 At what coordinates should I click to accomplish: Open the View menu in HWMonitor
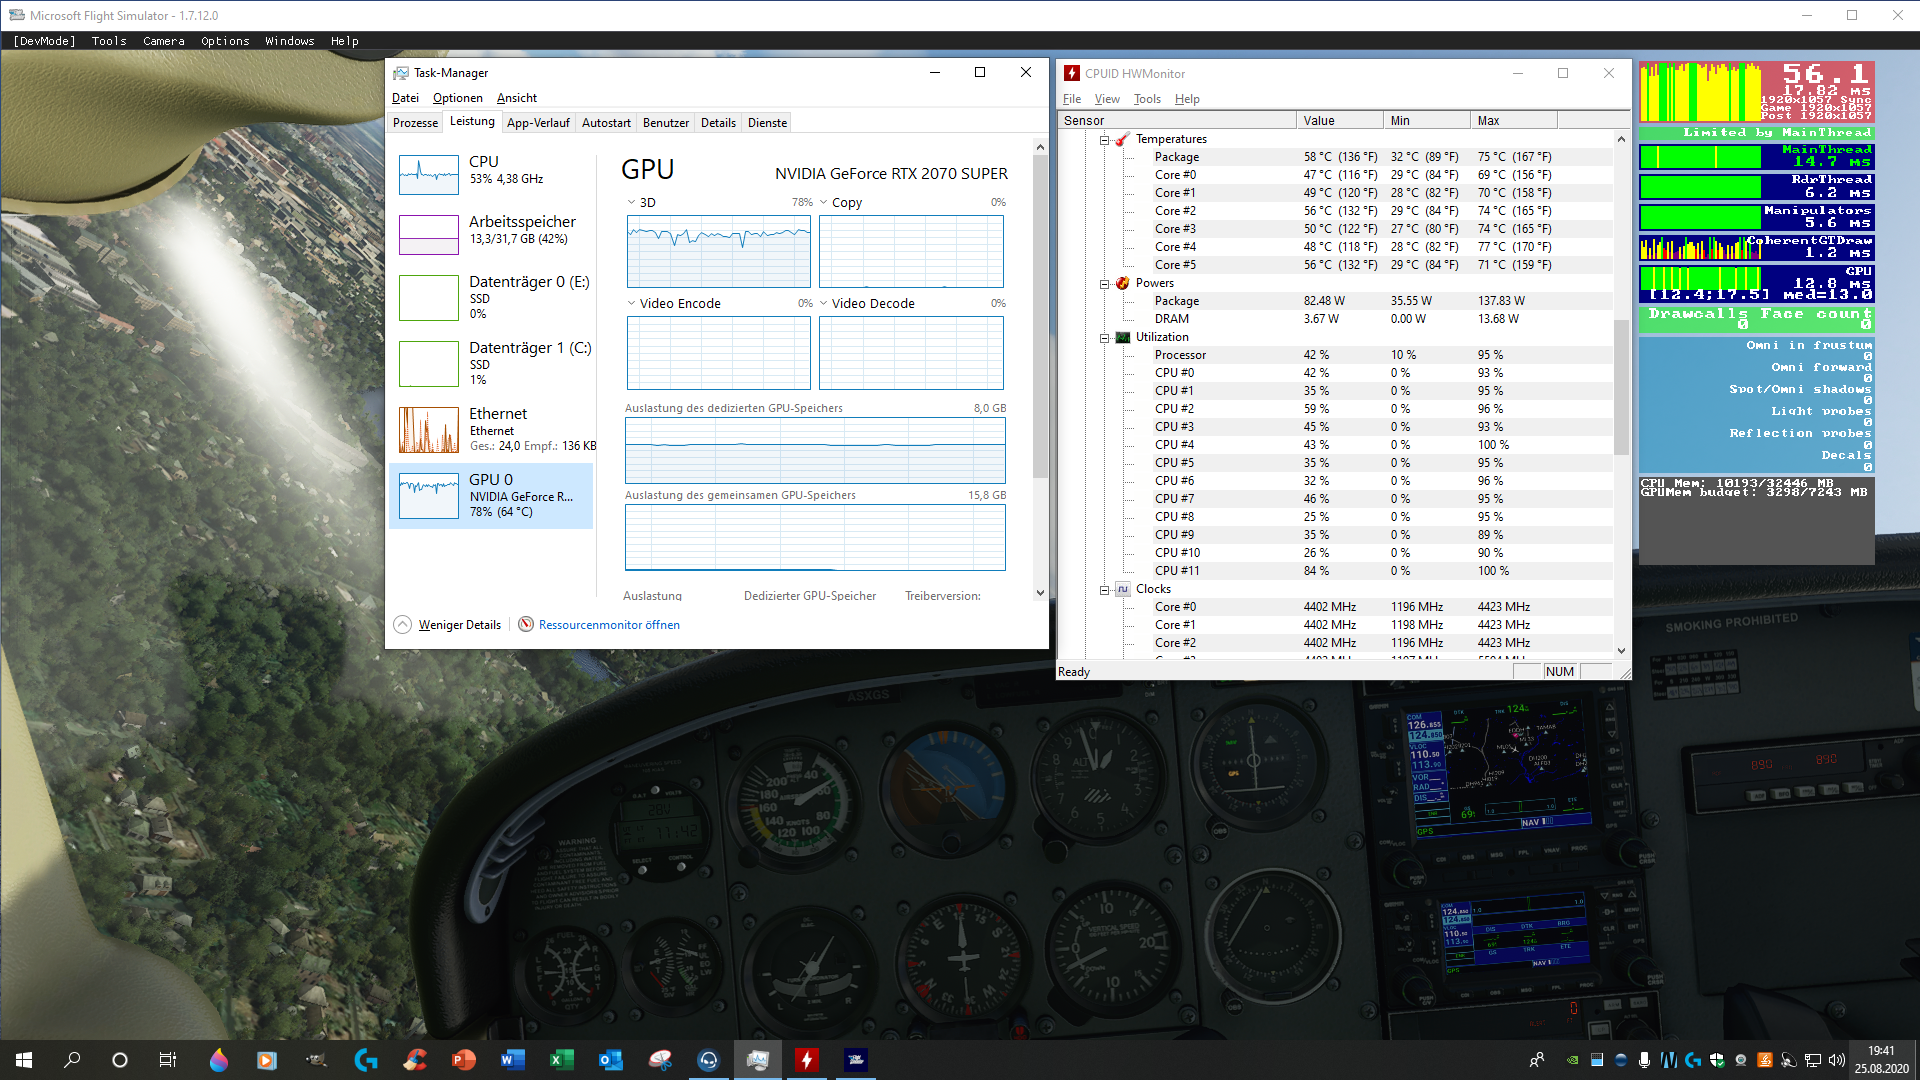tap(1107, 99)
